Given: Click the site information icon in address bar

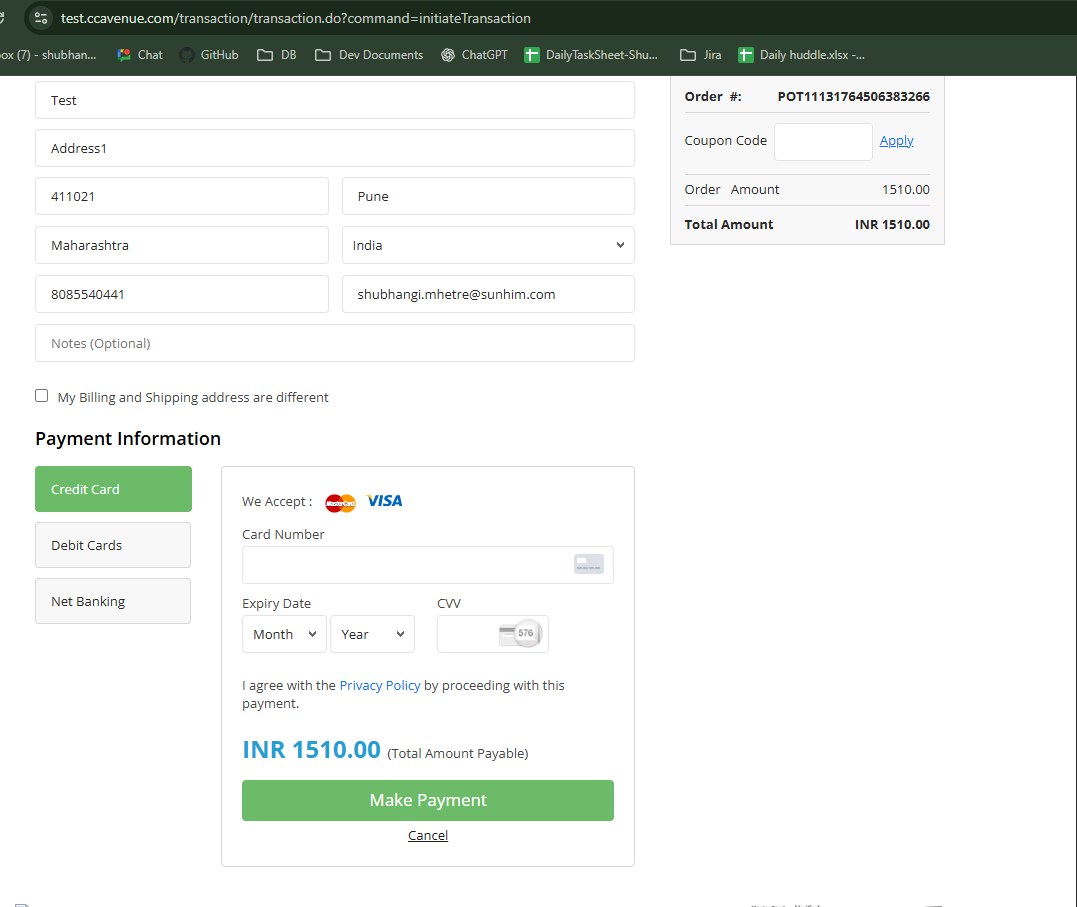Looking at the screenshot, I should [41, 18].
